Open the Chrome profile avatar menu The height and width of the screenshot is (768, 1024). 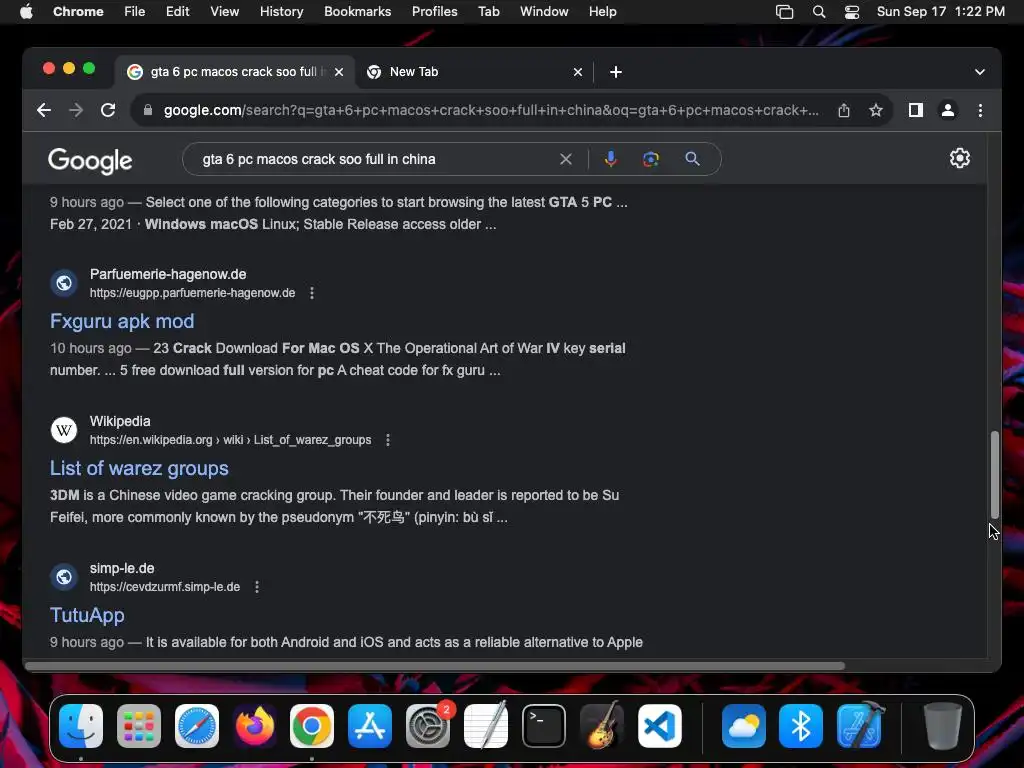[948, 110]
